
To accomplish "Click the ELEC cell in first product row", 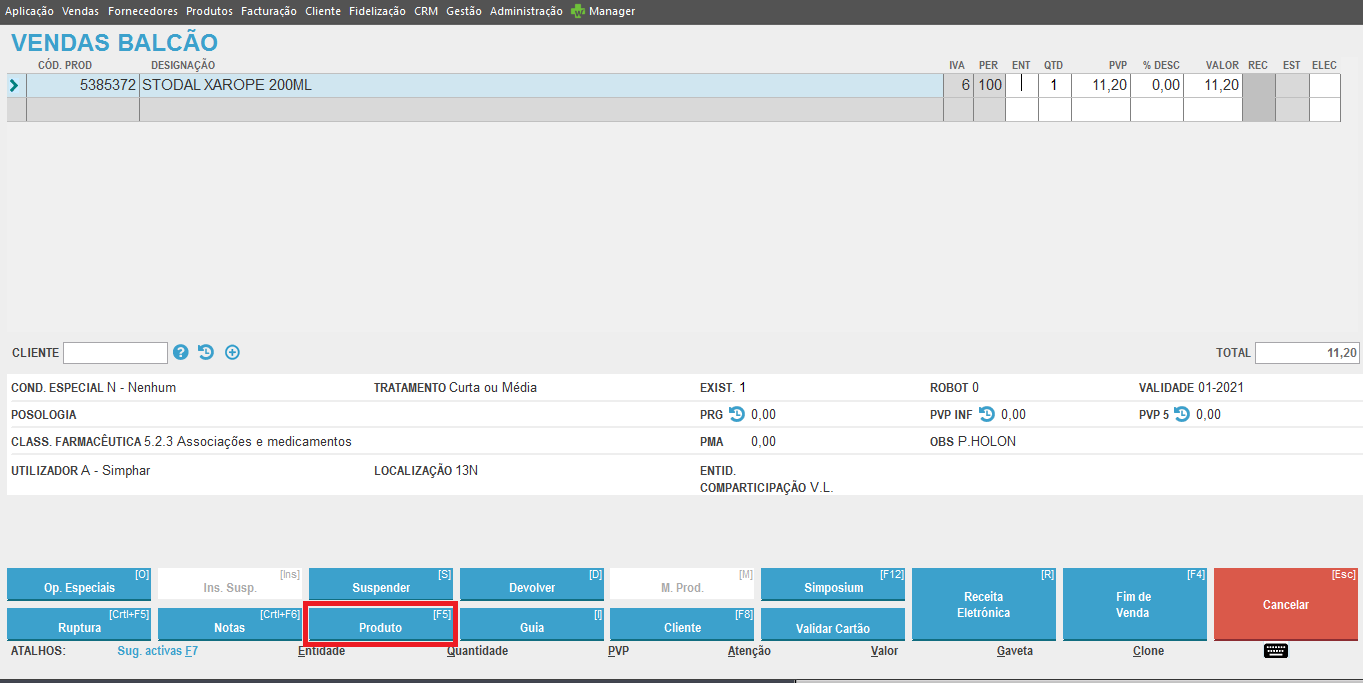I will pyautogui.click(x=1324, y=86).
